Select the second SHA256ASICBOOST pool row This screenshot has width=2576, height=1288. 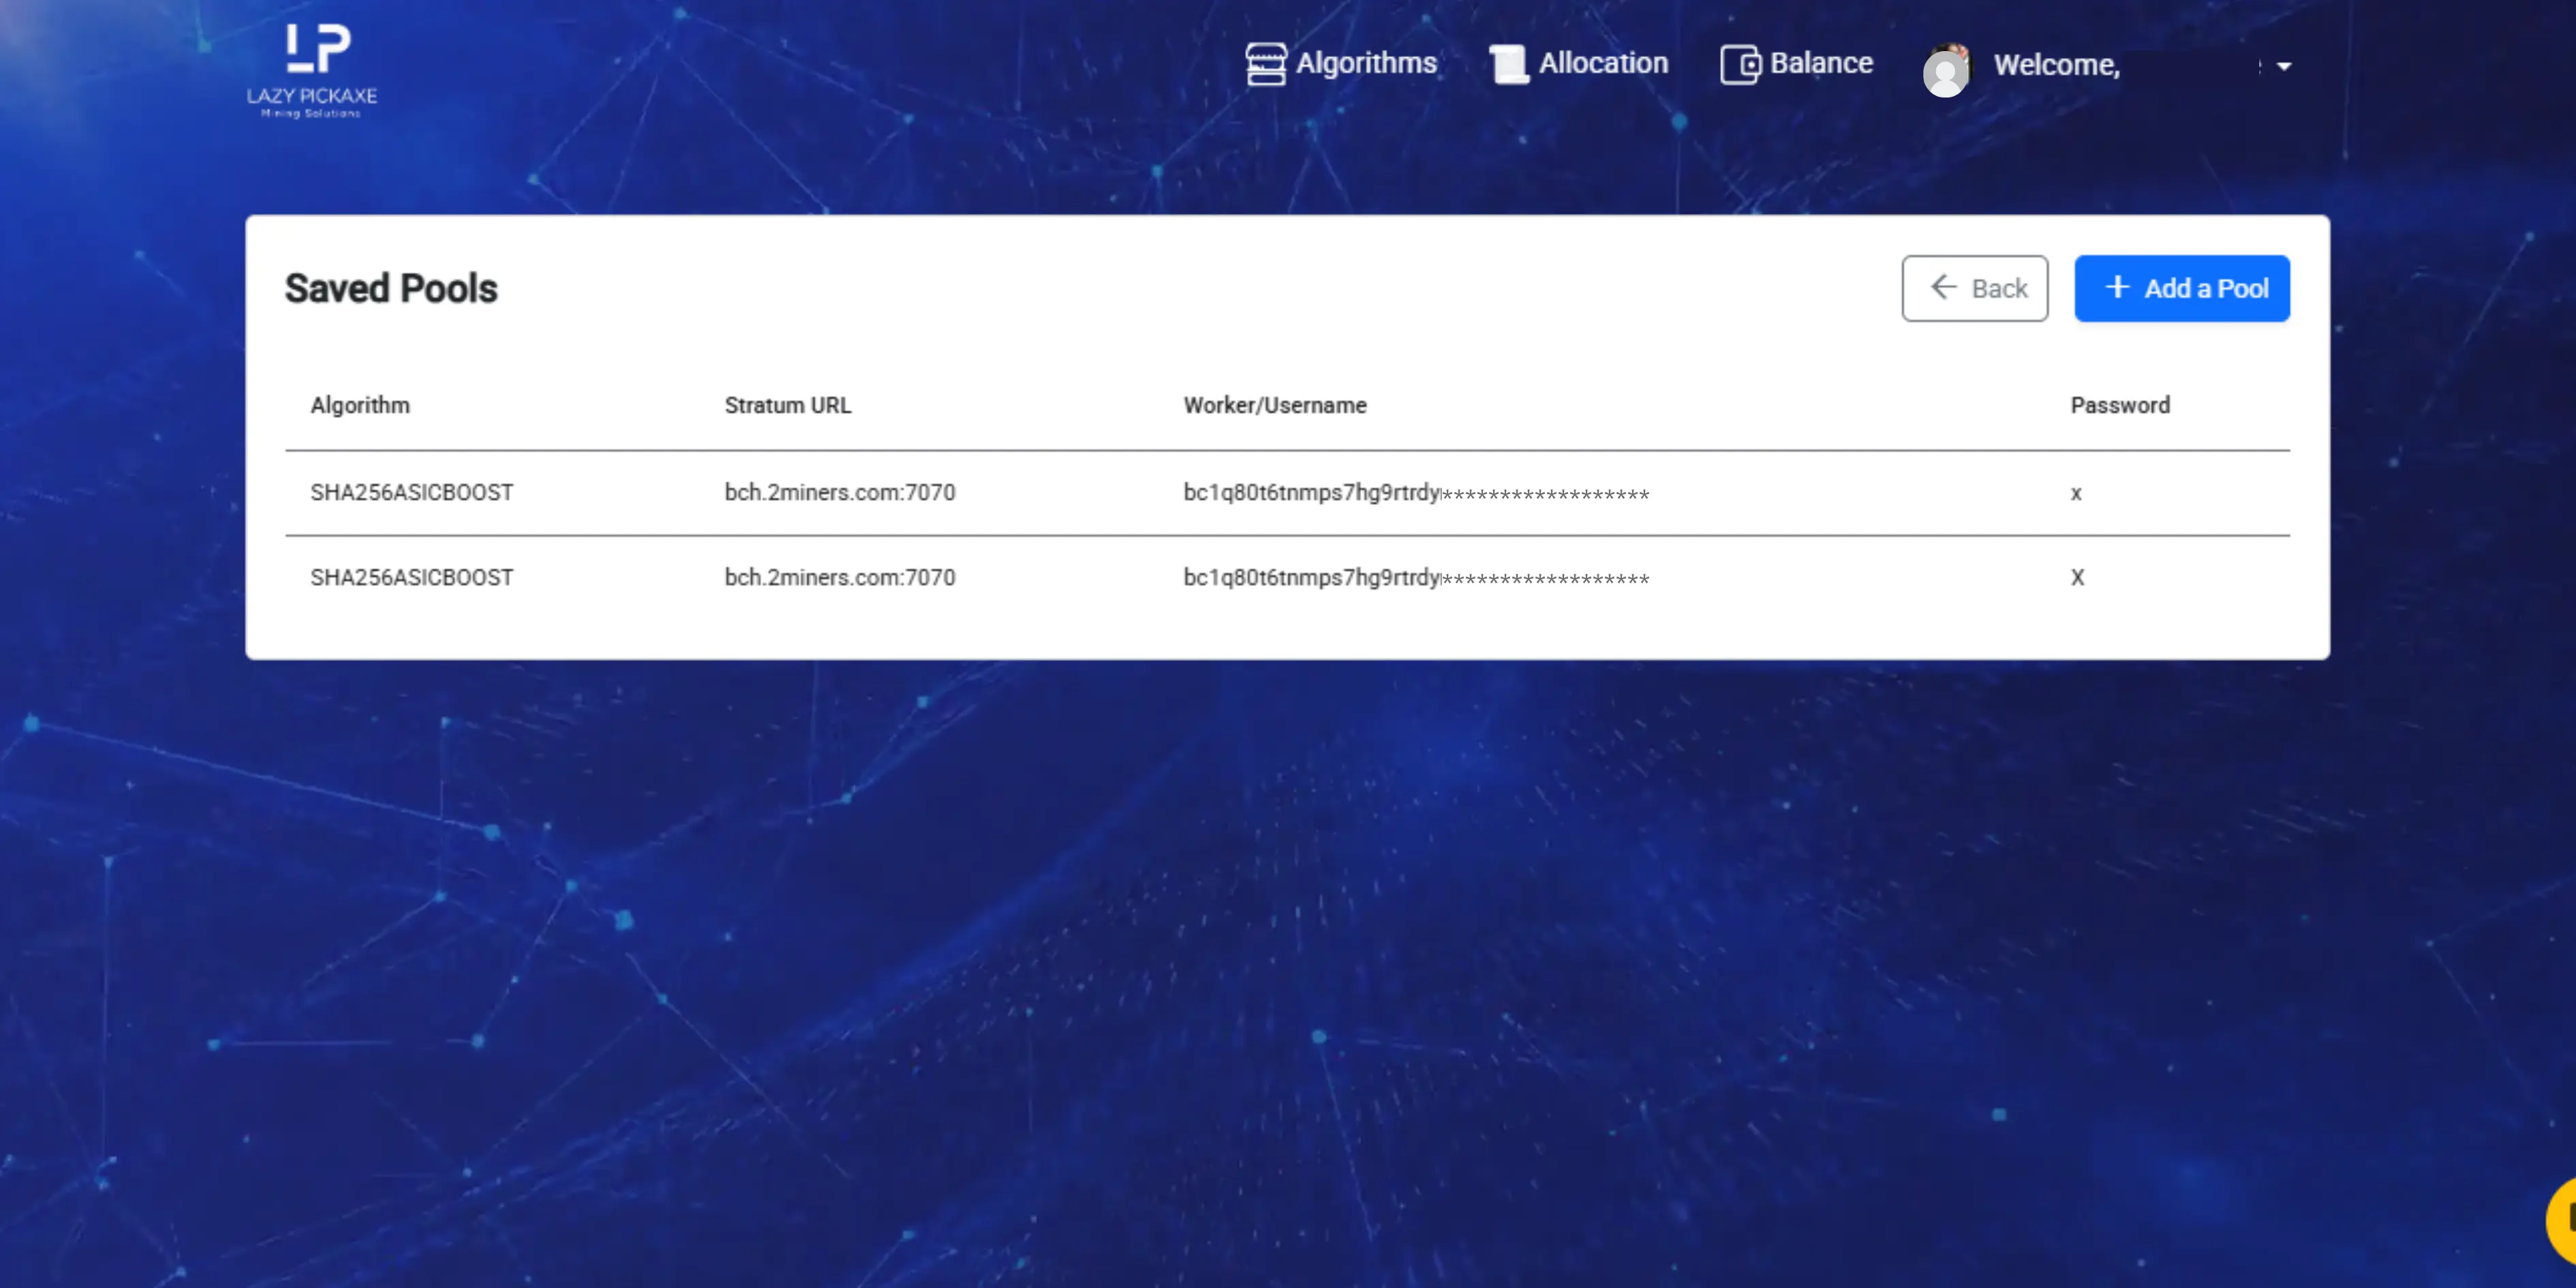(411, 577)
